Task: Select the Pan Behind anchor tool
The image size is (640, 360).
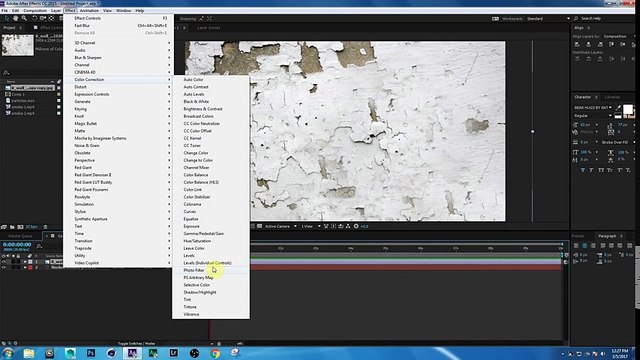Action: coord(51,18)
